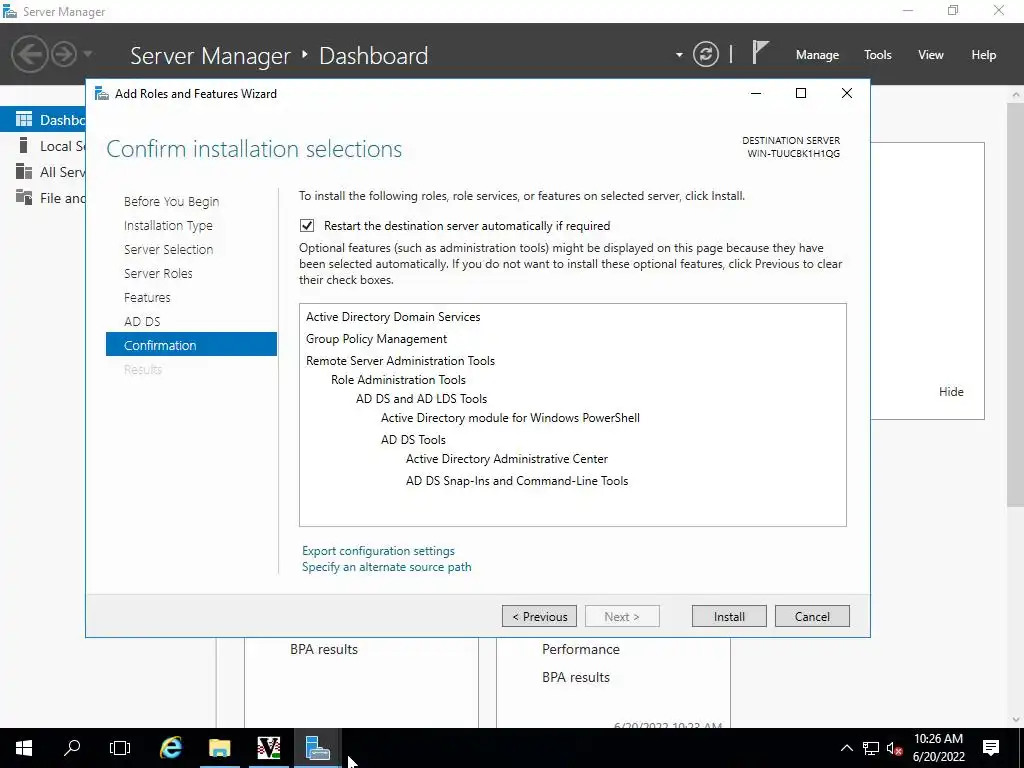Go to Server Selection step
Screen dimensions: 1024x768
coord(168,249)
